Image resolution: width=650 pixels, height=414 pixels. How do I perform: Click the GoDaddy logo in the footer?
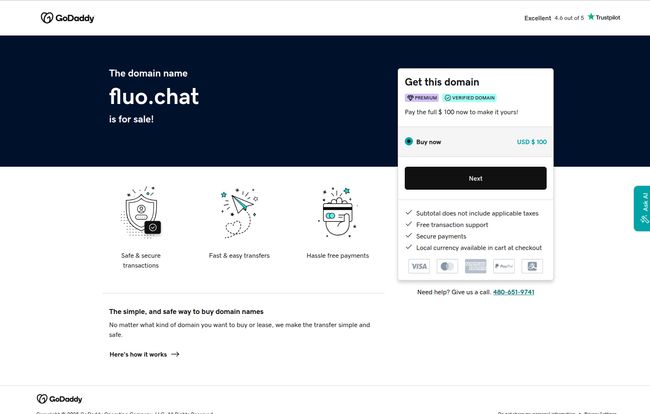58,399
